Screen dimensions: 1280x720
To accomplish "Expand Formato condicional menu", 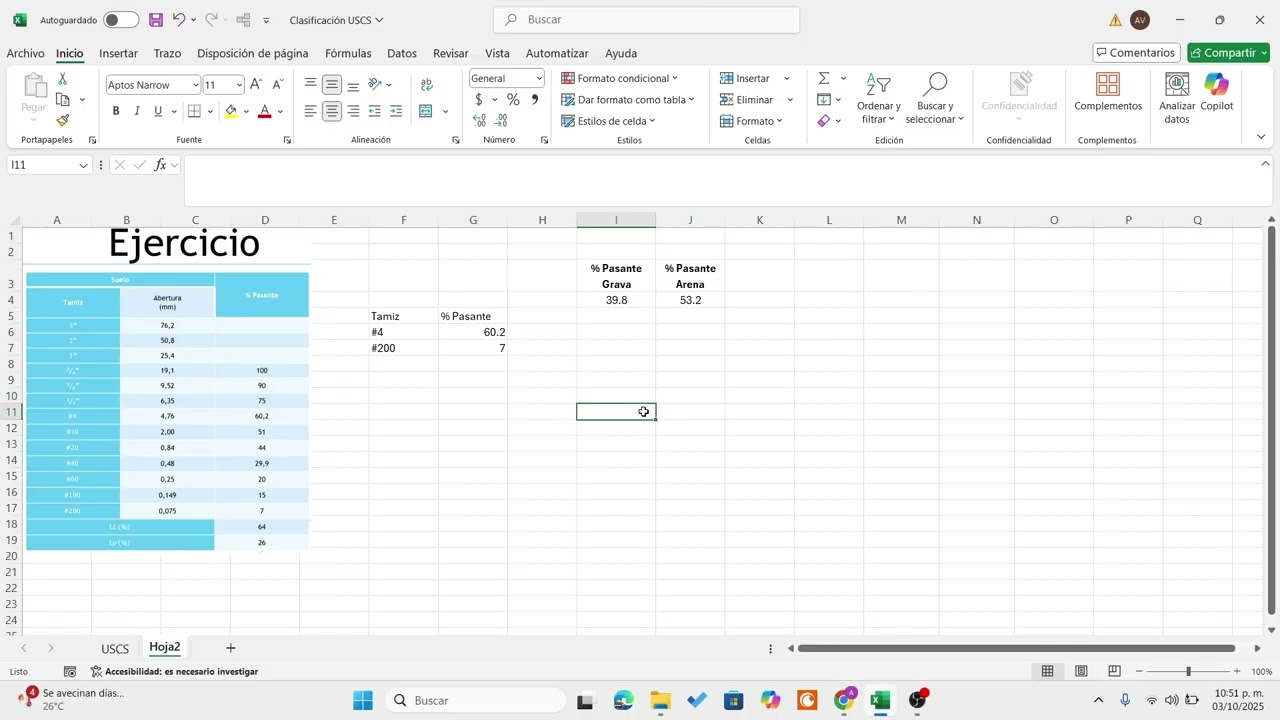I will click(619, 78).
